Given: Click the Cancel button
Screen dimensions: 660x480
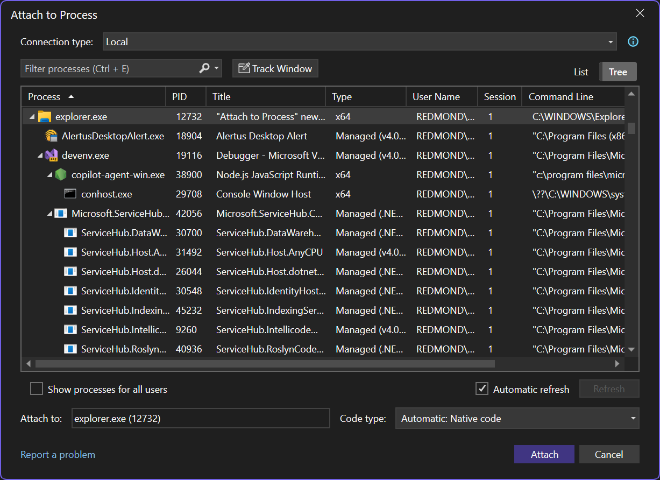Looking at the screenshot, I should (609, 454).
